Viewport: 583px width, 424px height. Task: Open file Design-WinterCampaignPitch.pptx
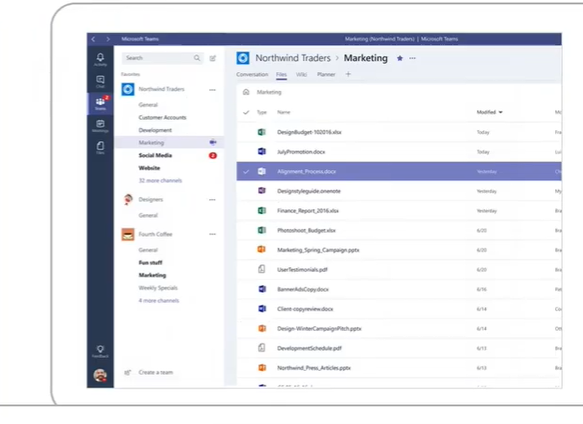319,328
